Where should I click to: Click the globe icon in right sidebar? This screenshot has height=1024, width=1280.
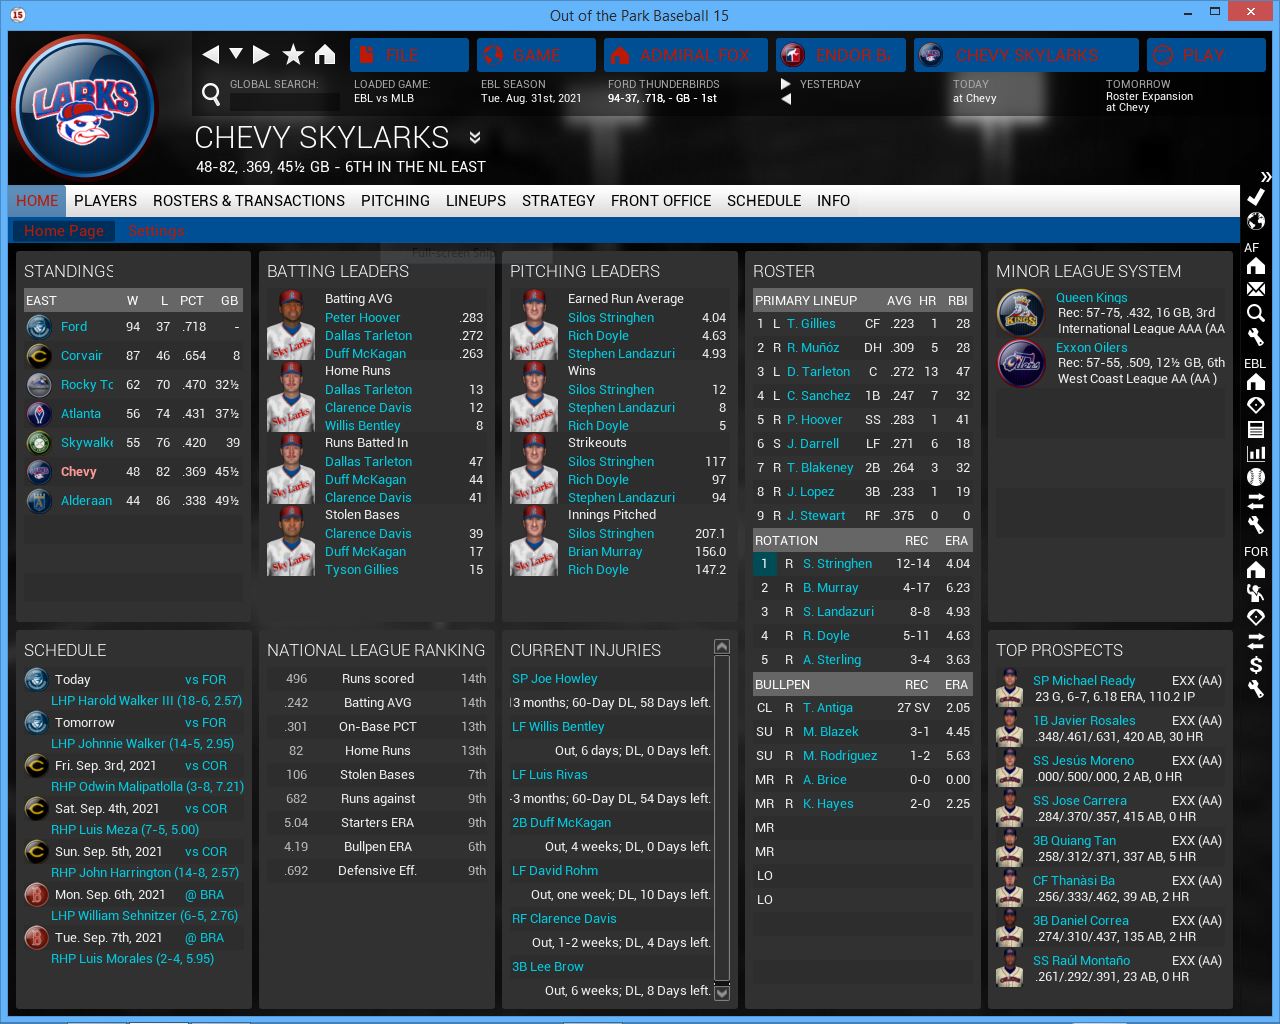(x=1256, y=221)
